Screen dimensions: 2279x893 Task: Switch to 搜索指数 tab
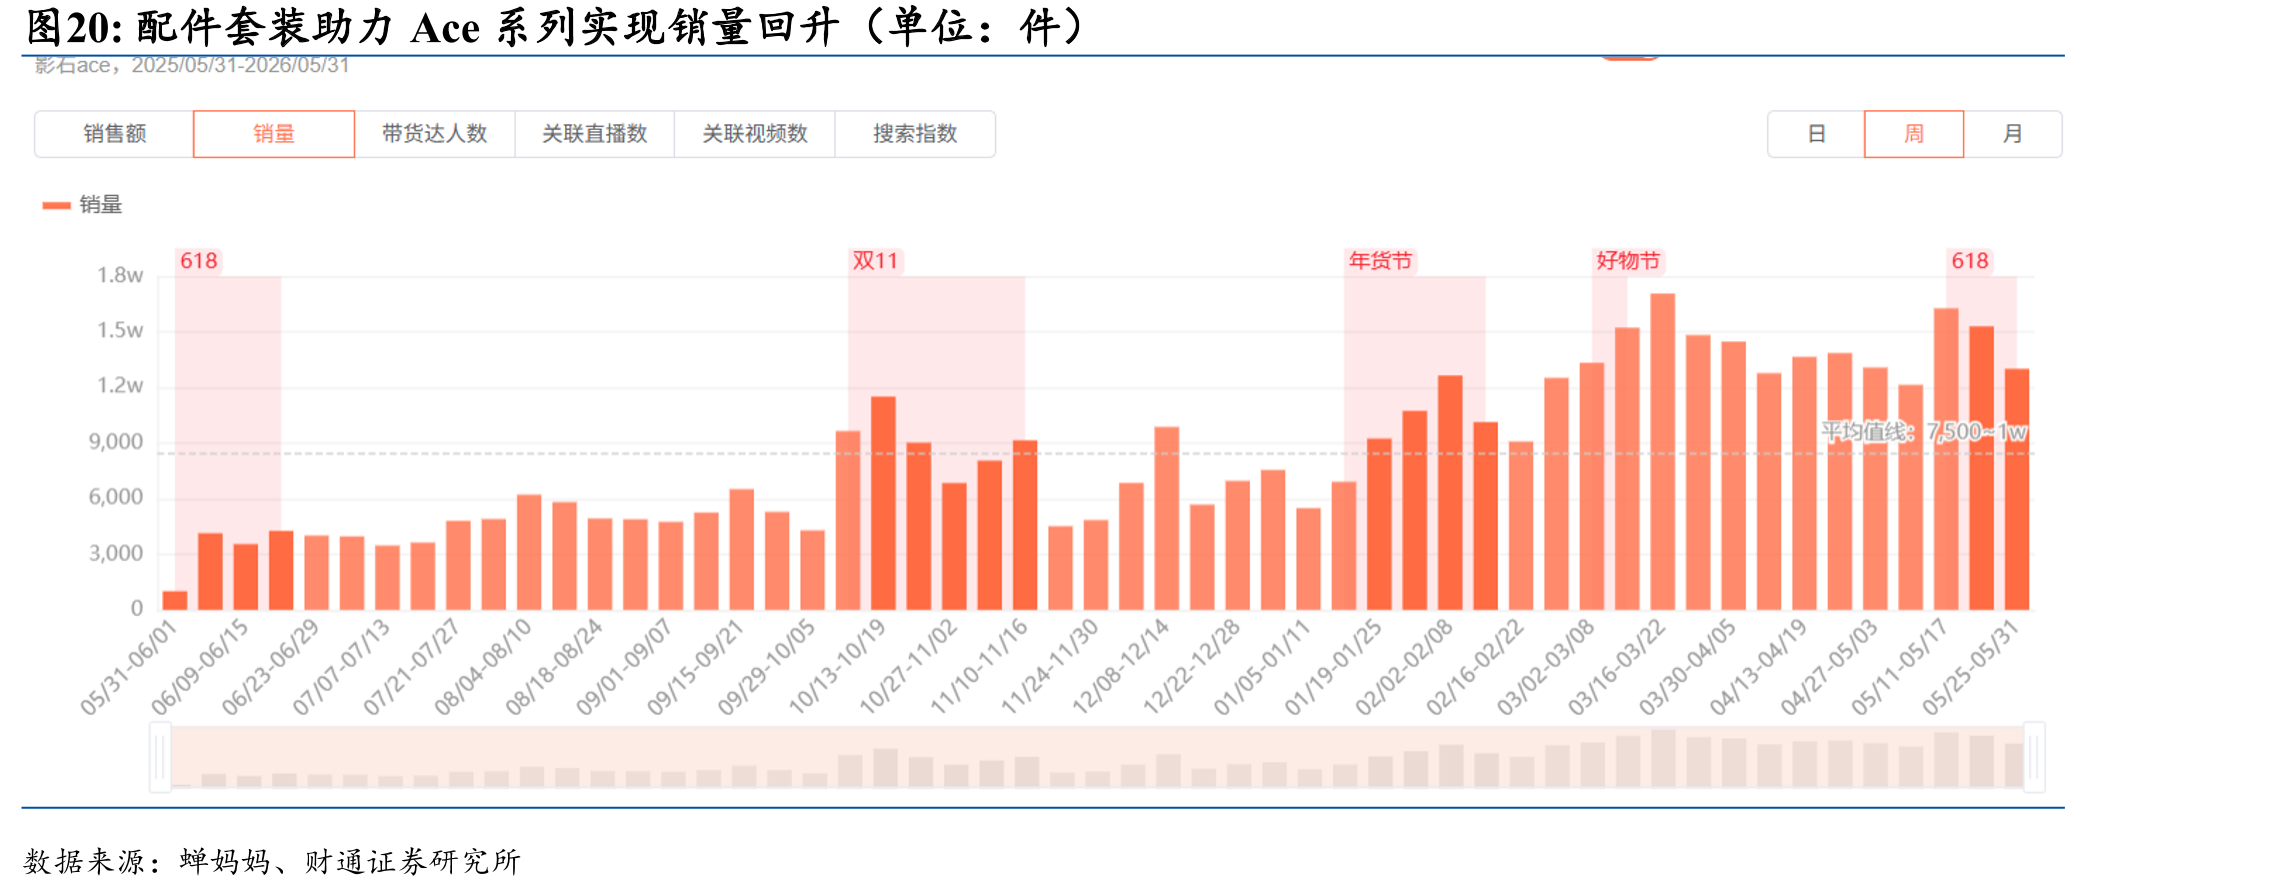coord(915,134)
